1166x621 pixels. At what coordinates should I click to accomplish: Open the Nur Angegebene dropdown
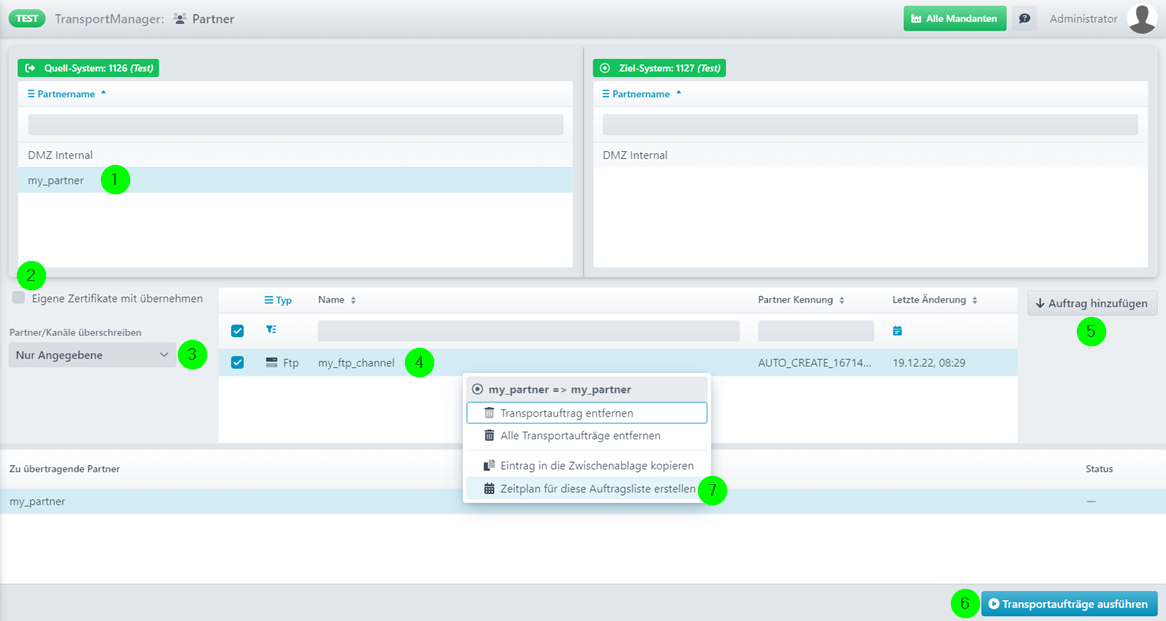click(92, 355)
